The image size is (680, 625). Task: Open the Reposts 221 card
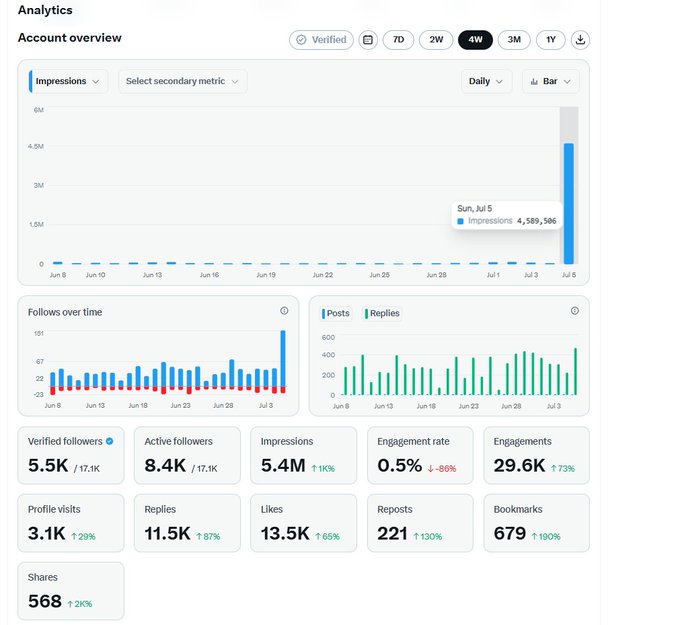420,523
